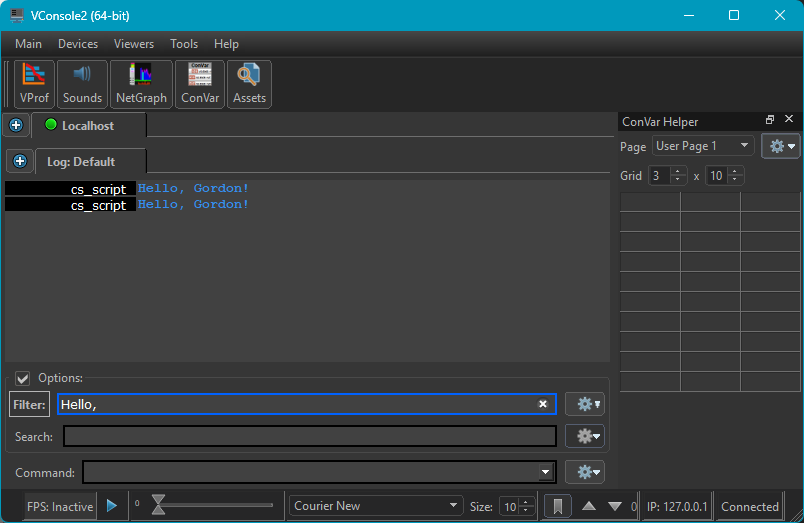The height and width of the screenshot is (523, 804).
Task: Open the Courier New font dropdown
Action: pyautogui.click(x=376, y=506)
